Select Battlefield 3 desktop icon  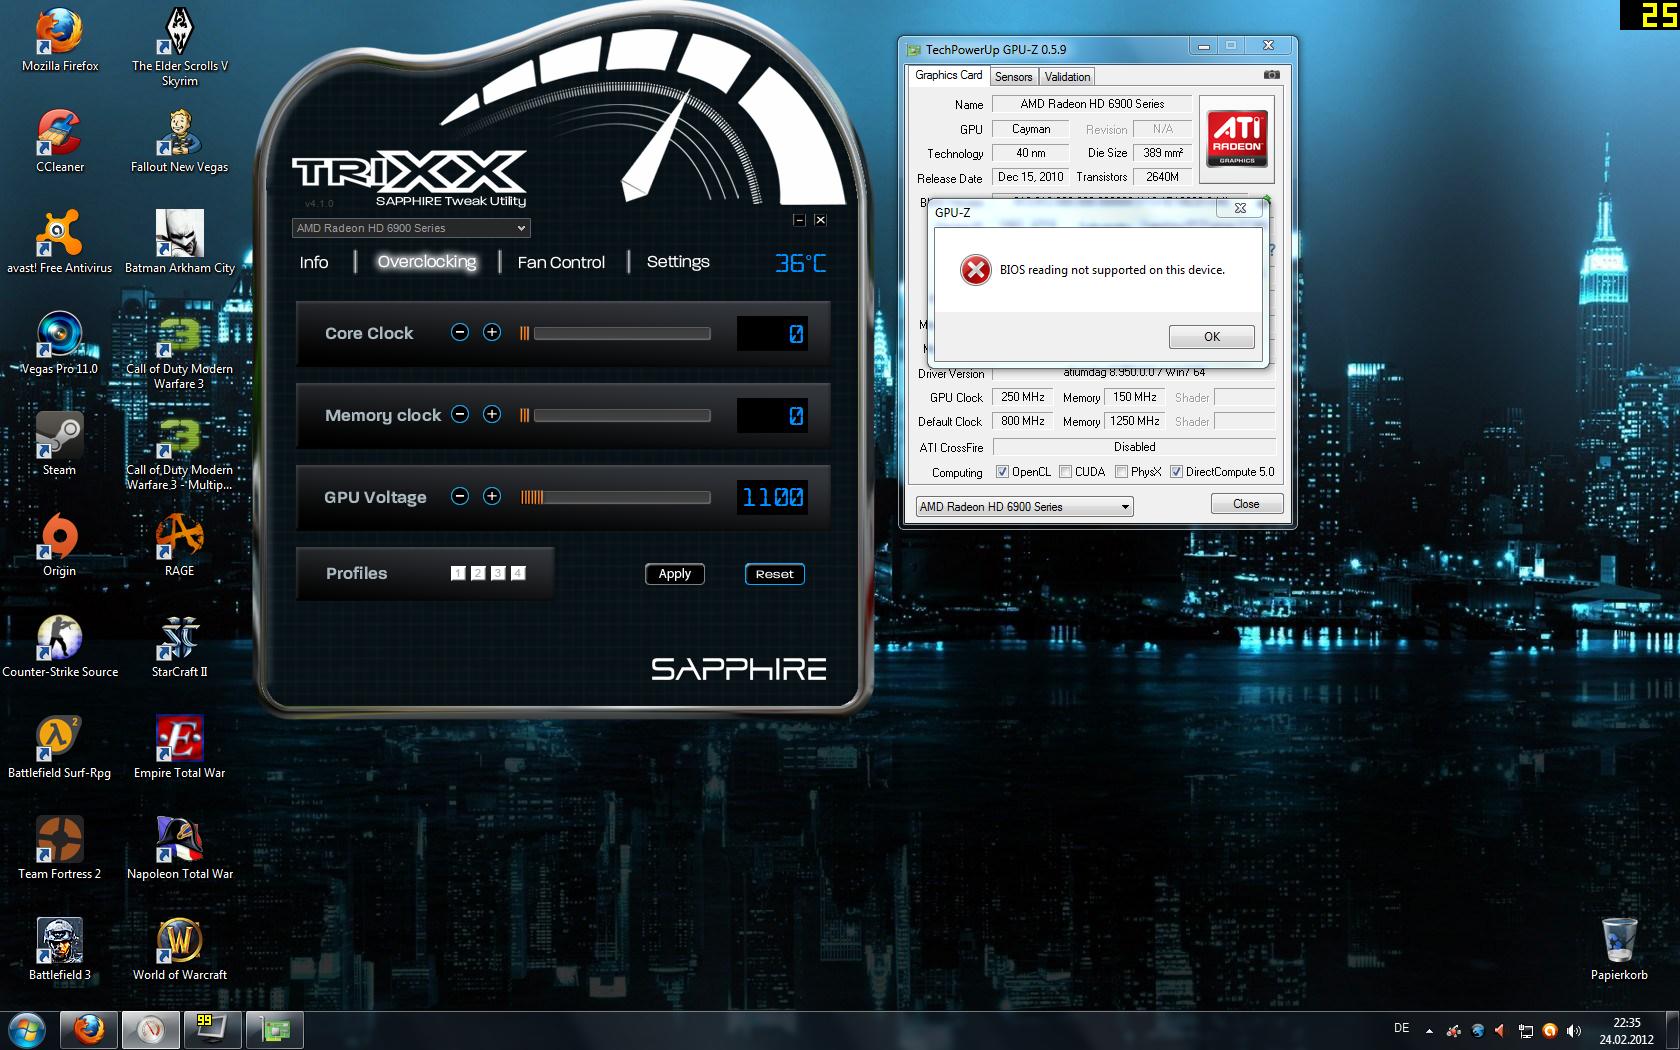coord(60,949)
